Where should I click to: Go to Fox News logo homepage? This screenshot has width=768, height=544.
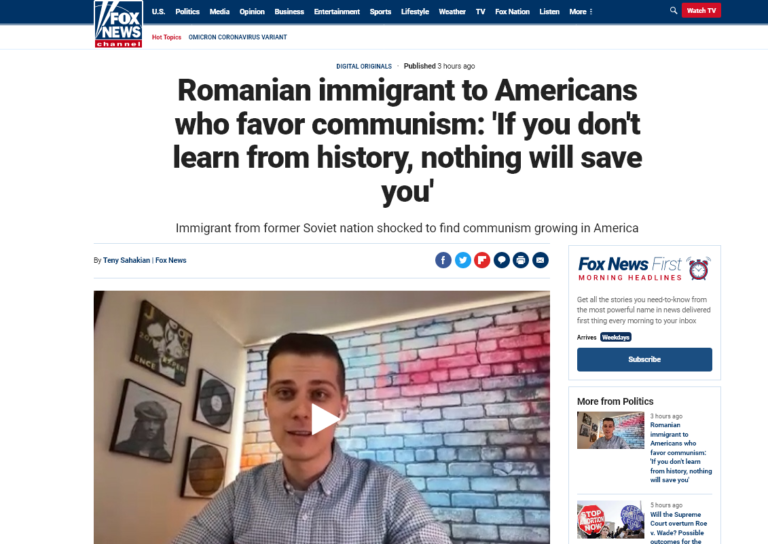tap(119, 24)
